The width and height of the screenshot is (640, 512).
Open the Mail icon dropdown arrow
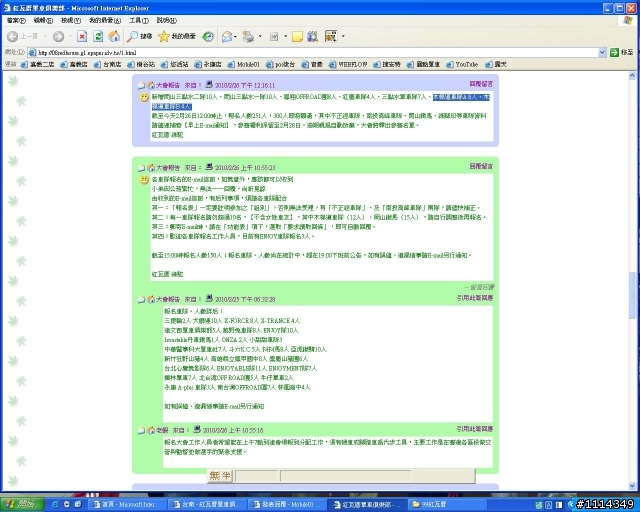[x=236, y=37]
